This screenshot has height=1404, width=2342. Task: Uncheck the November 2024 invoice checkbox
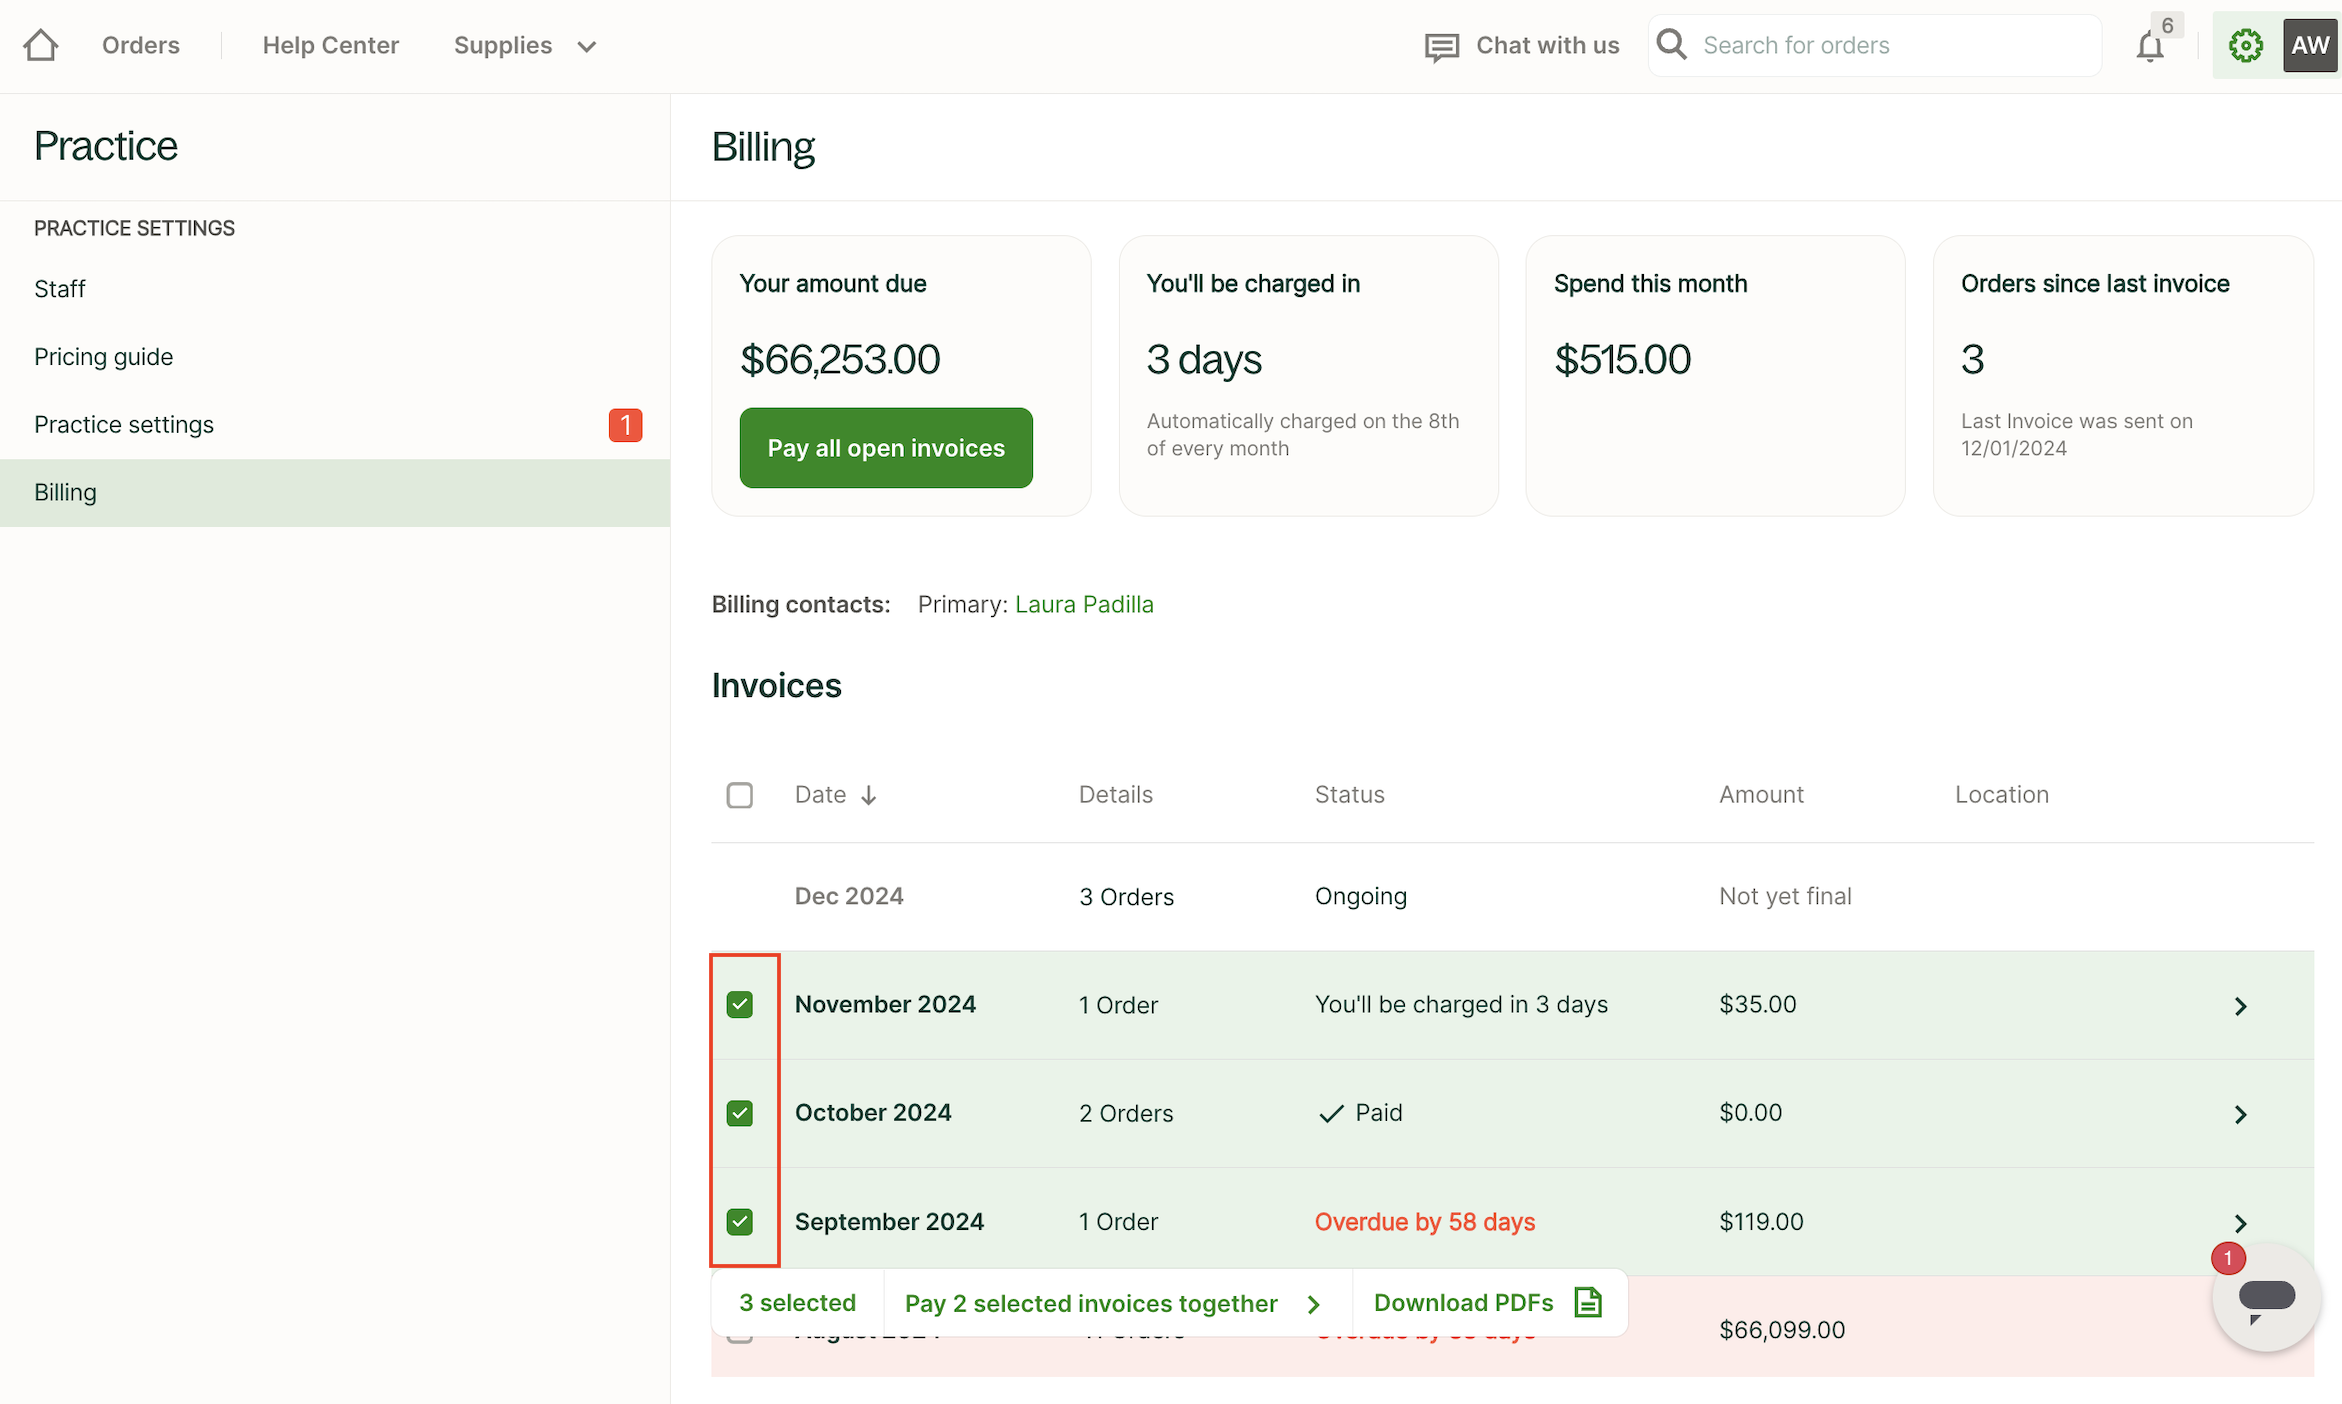740,1004
